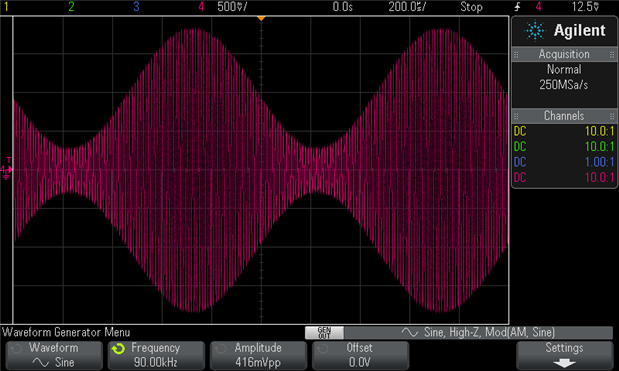Click the magenta channel 4 DC row

tap(564, 177)
